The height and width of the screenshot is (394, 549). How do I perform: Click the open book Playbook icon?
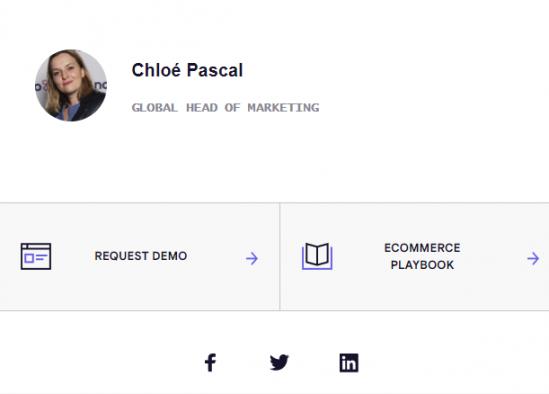click(x=317, y=256)
